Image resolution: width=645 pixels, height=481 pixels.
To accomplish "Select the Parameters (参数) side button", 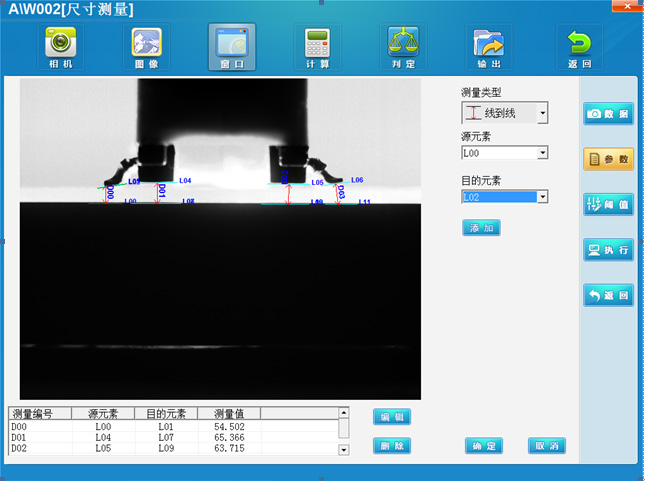I will point(608,159).
